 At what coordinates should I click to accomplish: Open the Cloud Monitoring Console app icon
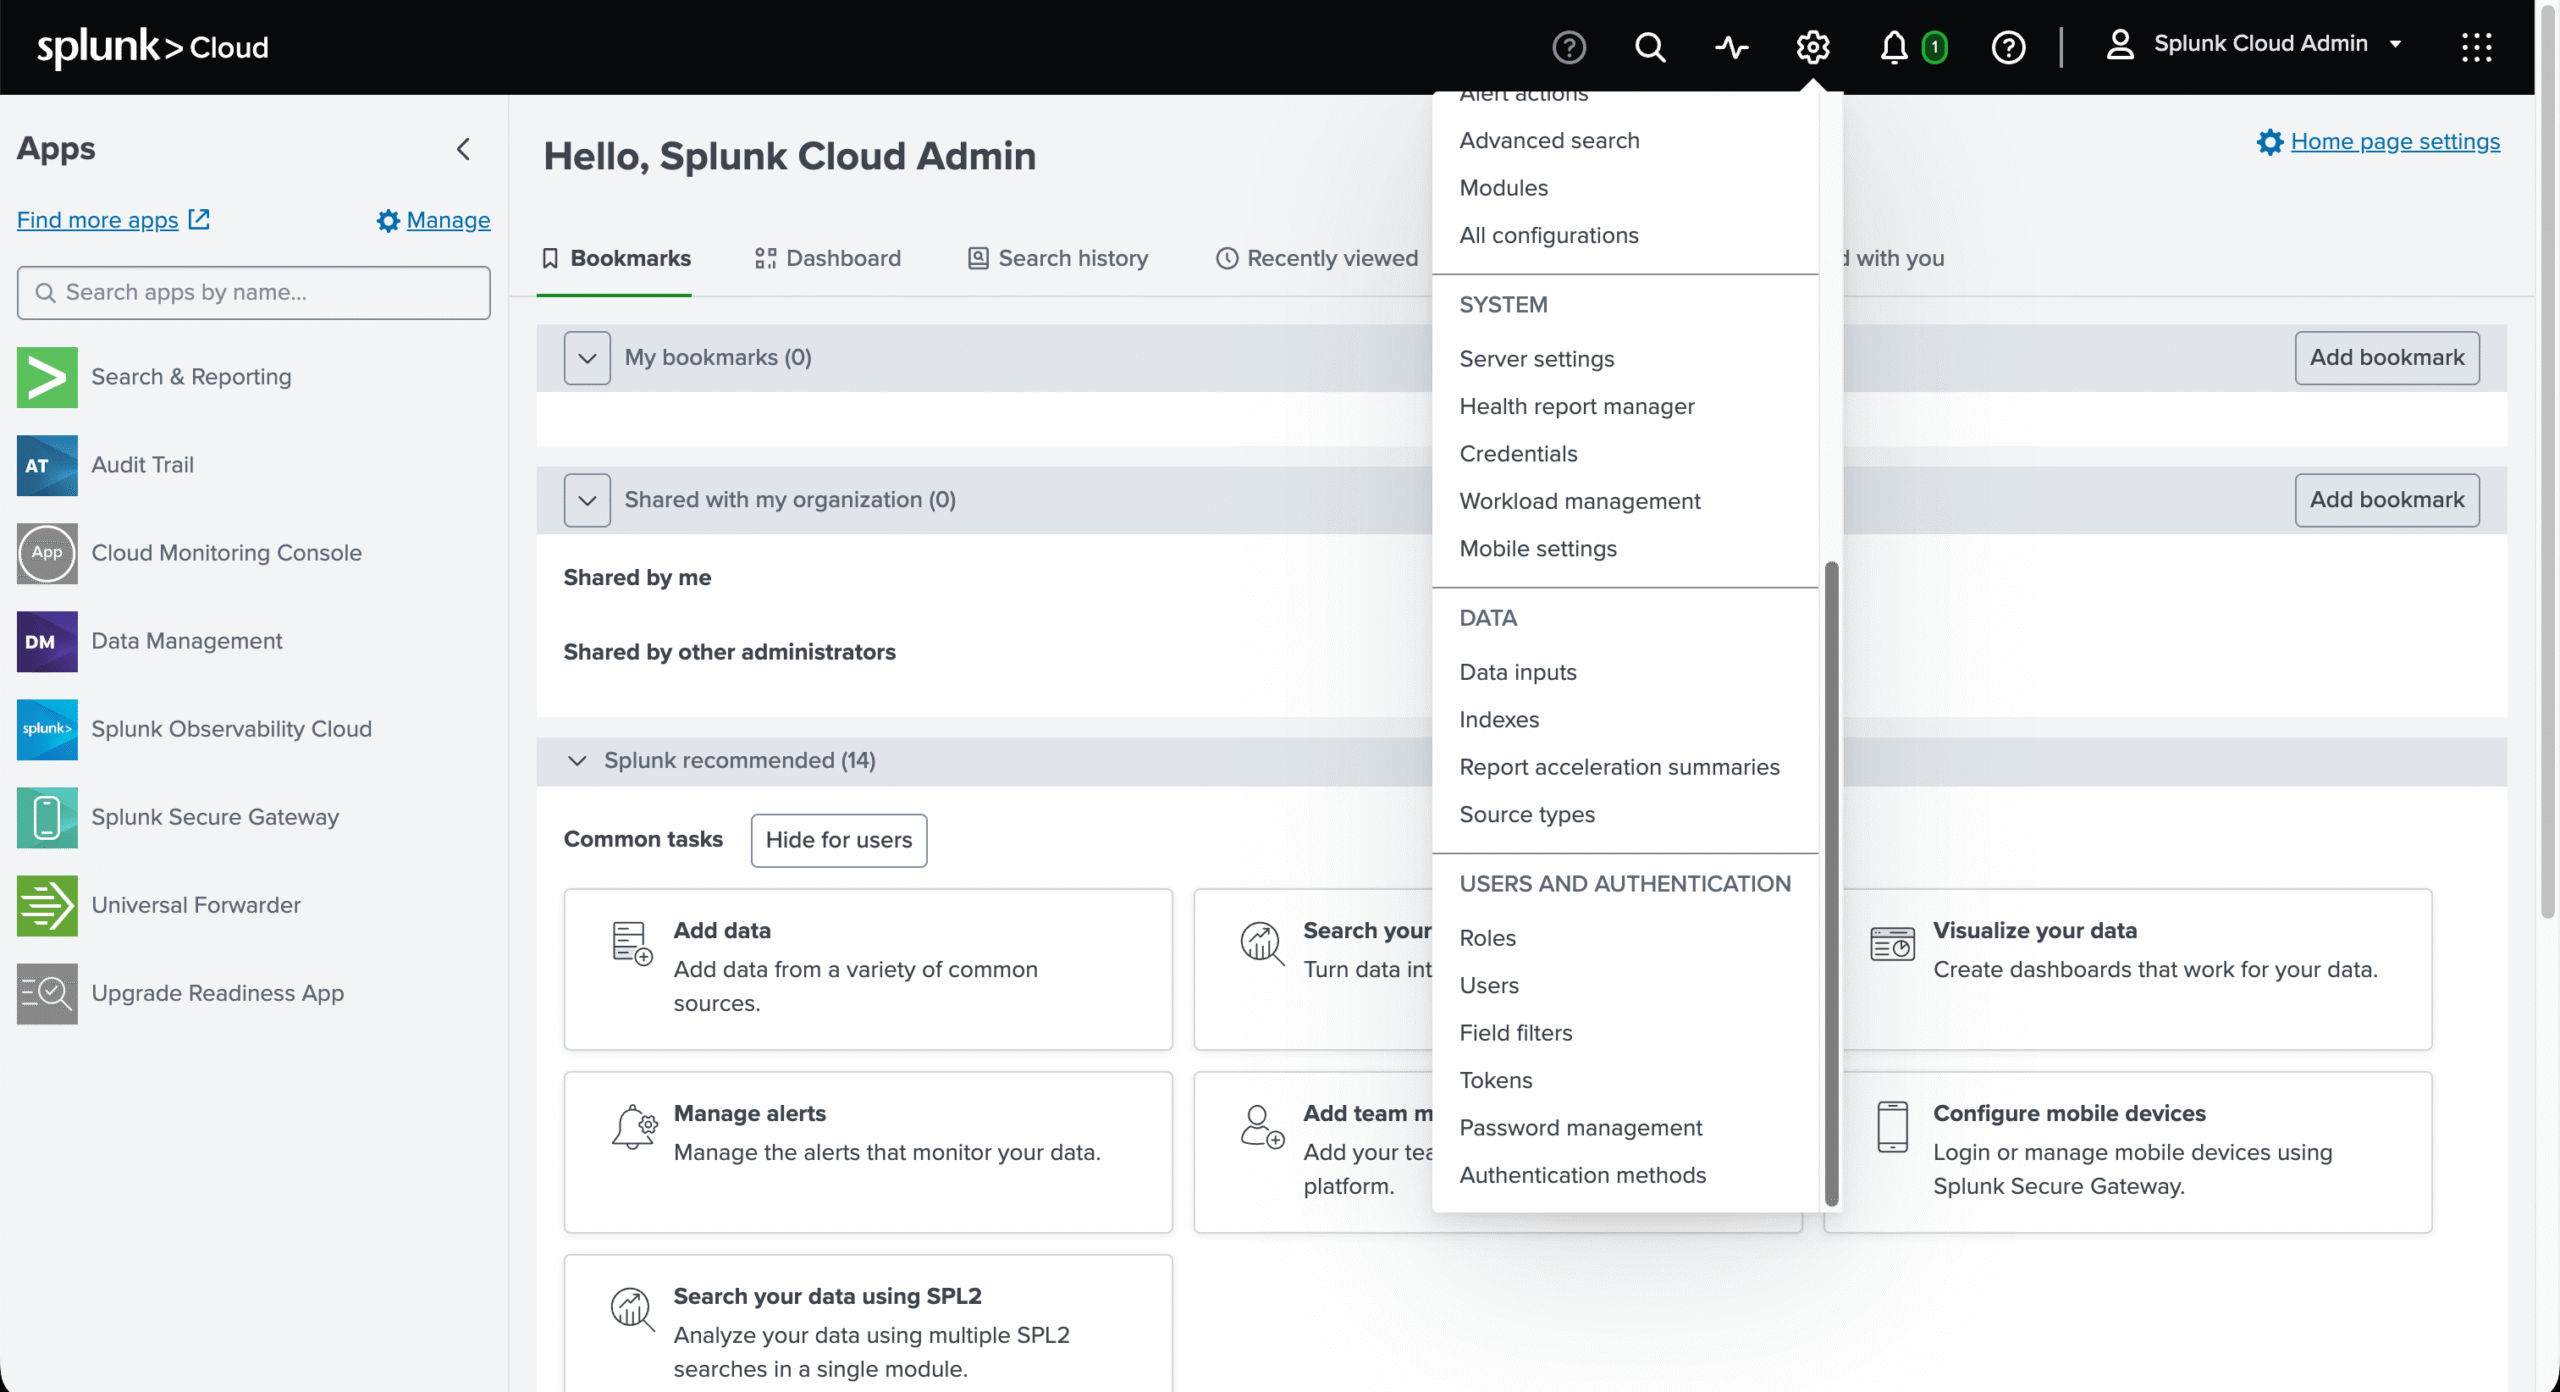[47, 553]
